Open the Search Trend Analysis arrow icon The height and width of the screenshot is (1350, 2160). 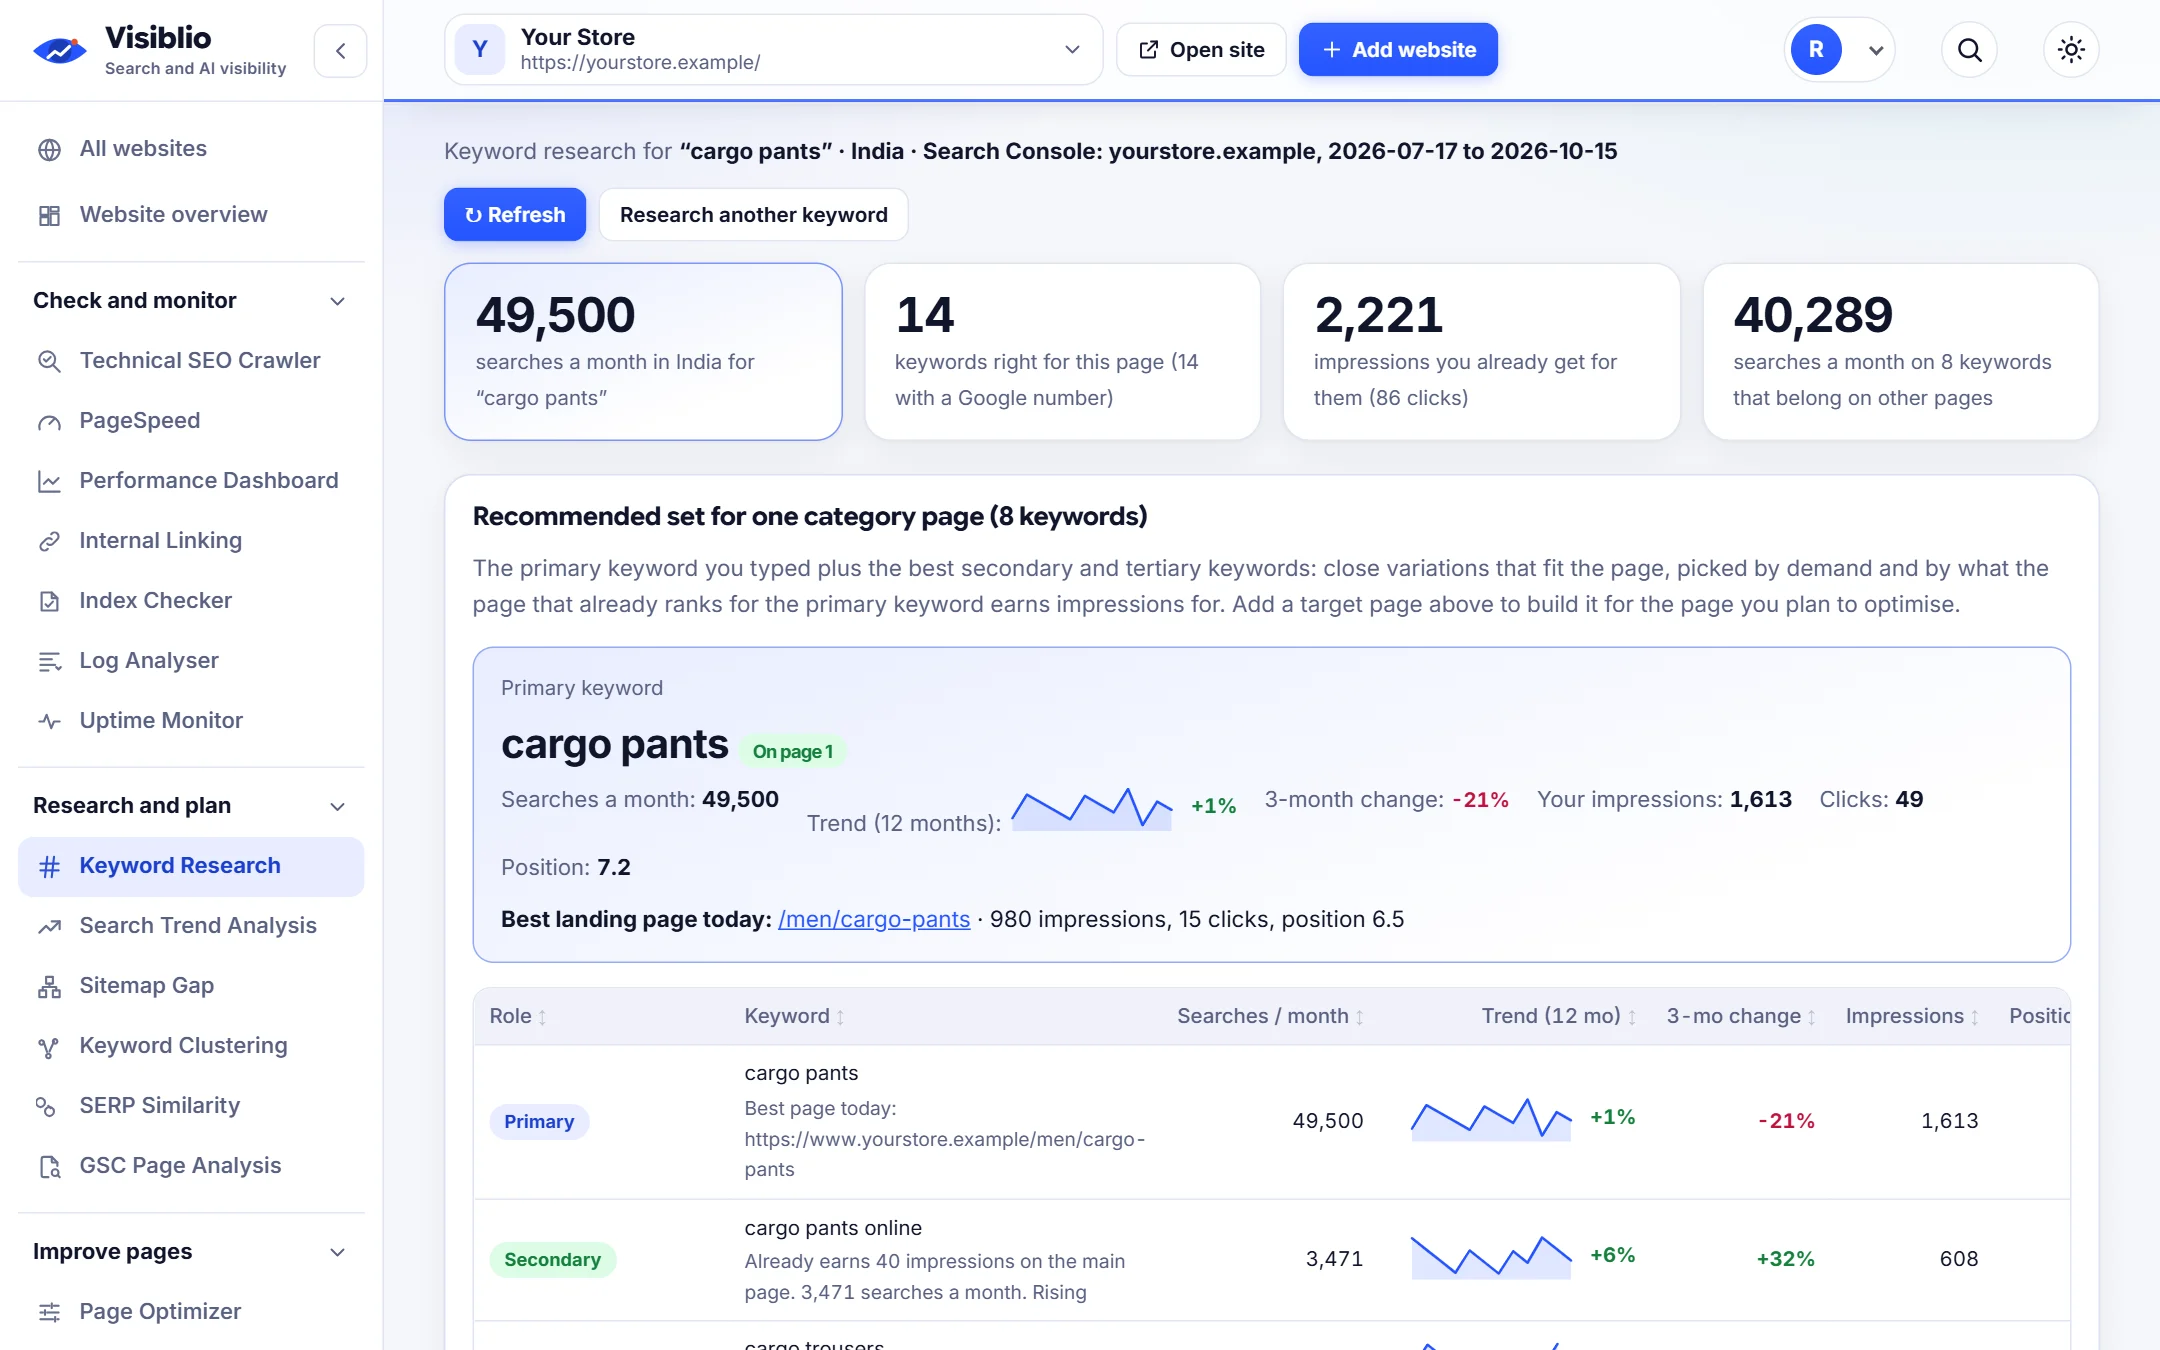[x=49, y=926]
